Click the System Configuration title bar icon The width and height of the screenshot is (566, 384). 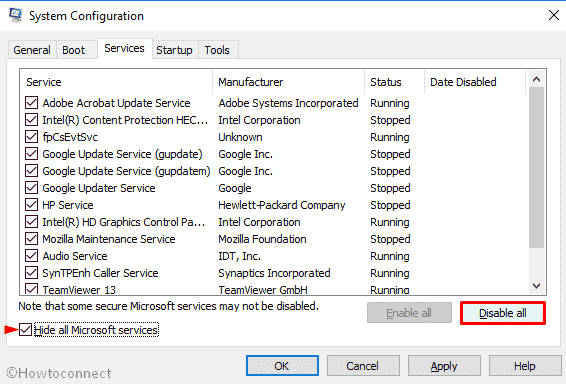[15, 15]
